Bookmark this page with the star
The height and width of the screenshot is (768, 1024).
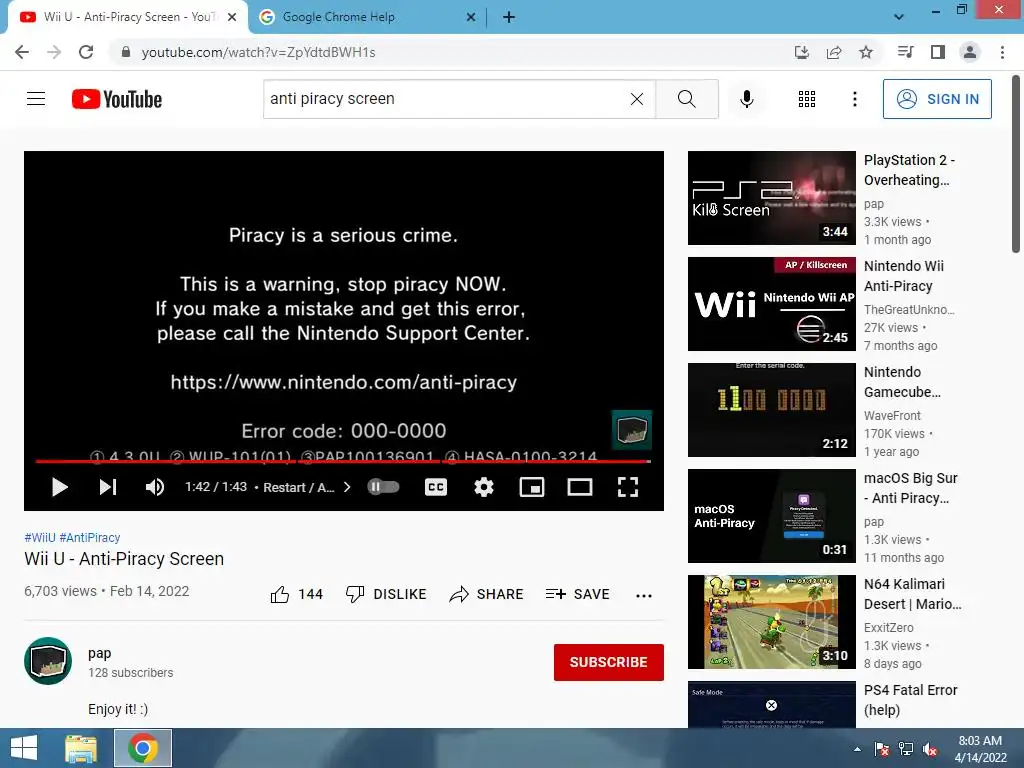[866, 52]
